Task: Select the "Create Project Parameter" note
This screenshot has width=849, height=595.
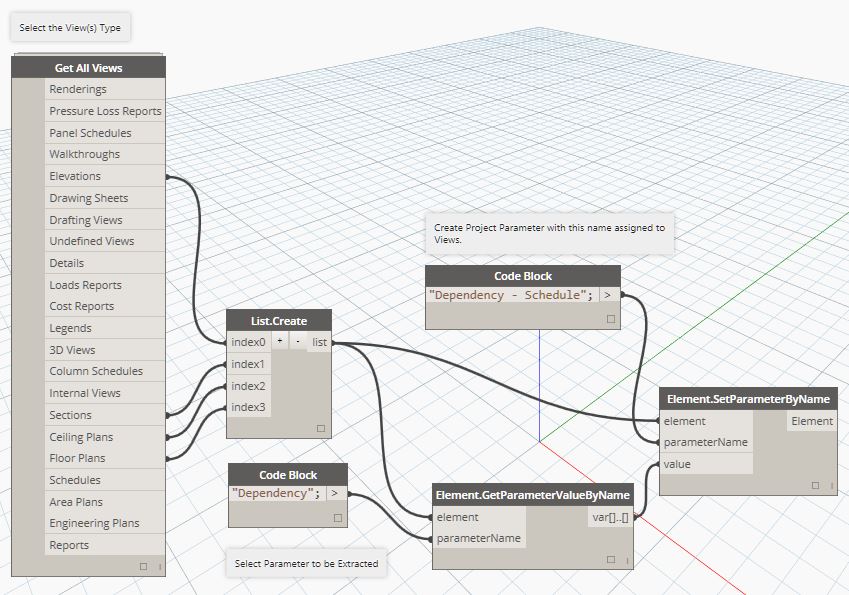Action: tap(550, 233)
